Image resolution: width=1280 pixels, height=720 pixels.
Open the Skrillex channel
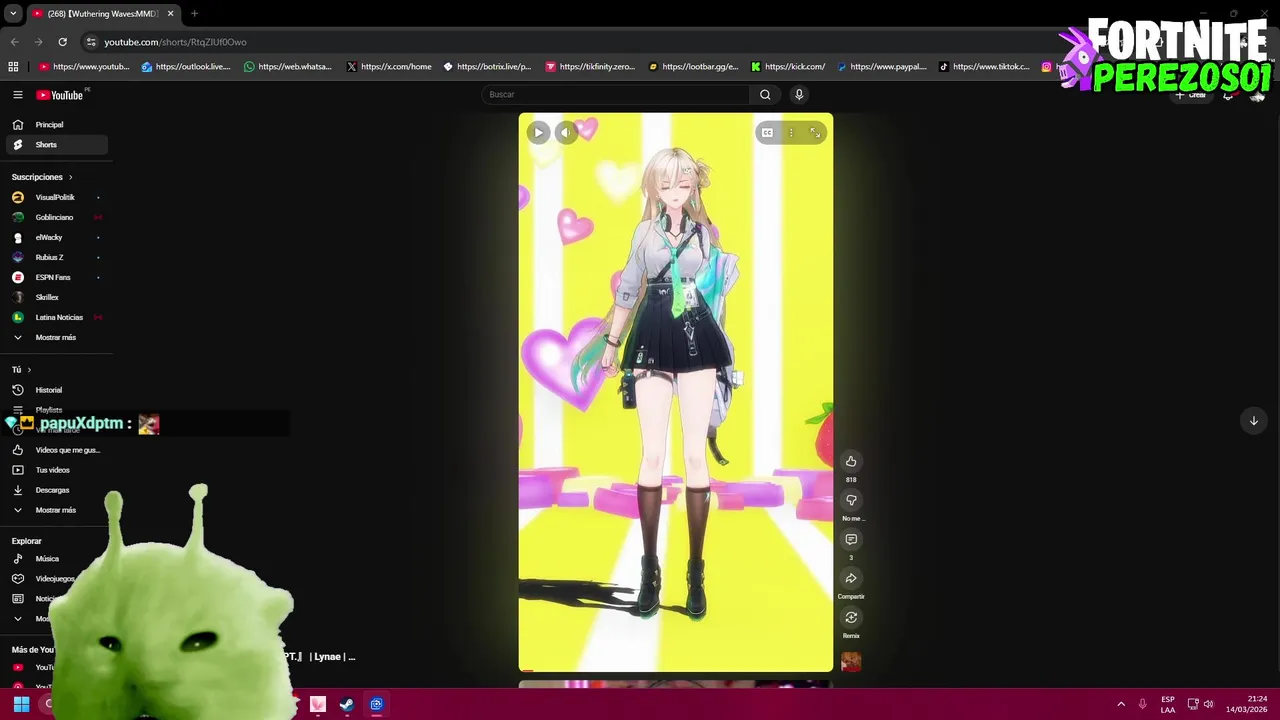[57, 297]
